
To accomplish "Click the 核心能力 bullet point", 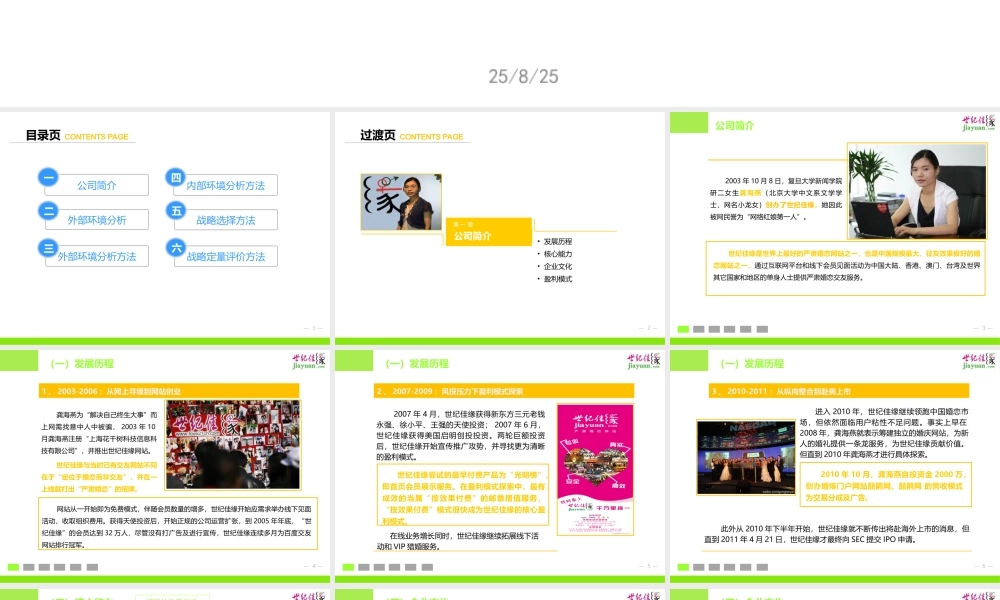I will point(557,254).
